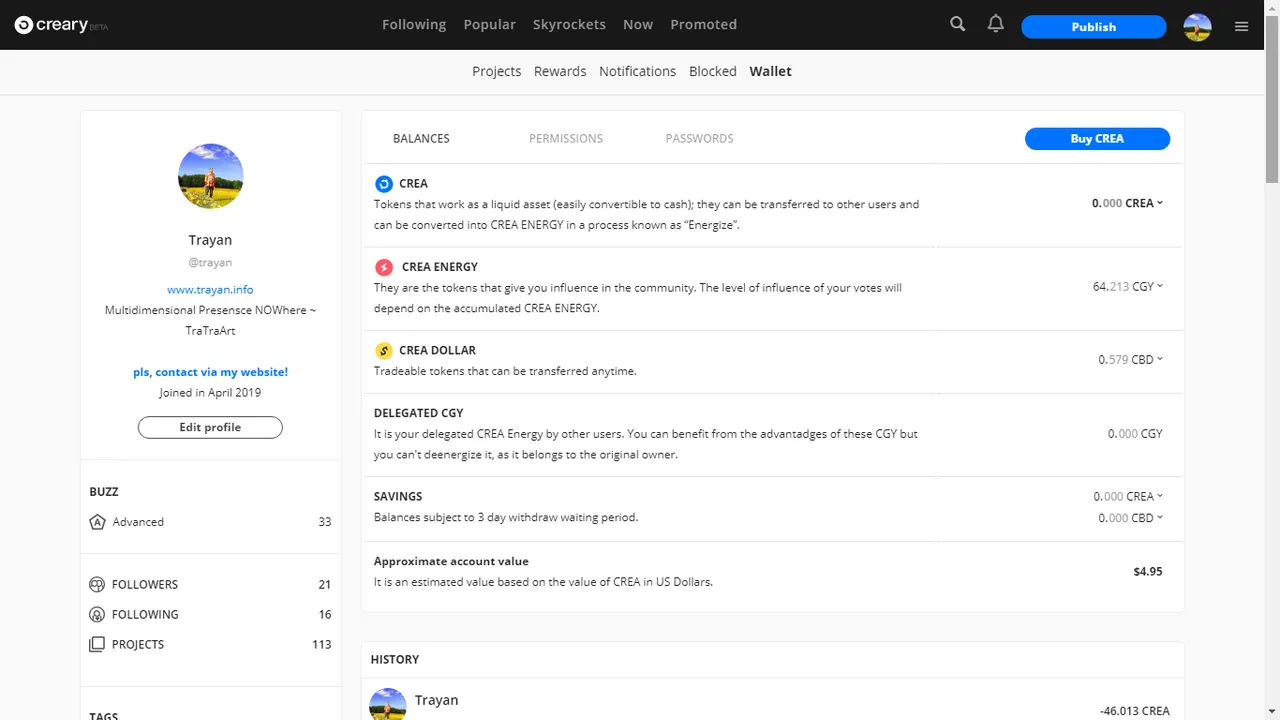Switch to the Projects profile tab
Screen dimensions: 1280x720
click(497, 71)
